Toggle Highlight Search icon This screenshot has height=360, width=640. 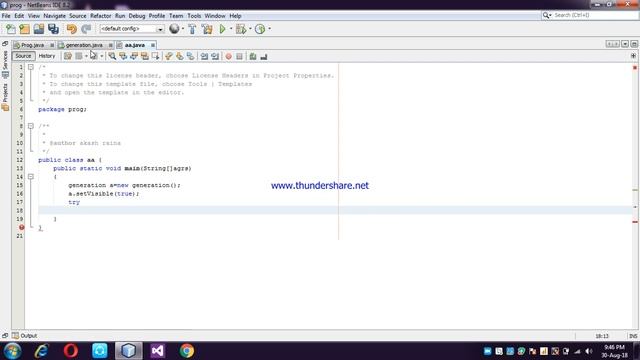point(144,56)
